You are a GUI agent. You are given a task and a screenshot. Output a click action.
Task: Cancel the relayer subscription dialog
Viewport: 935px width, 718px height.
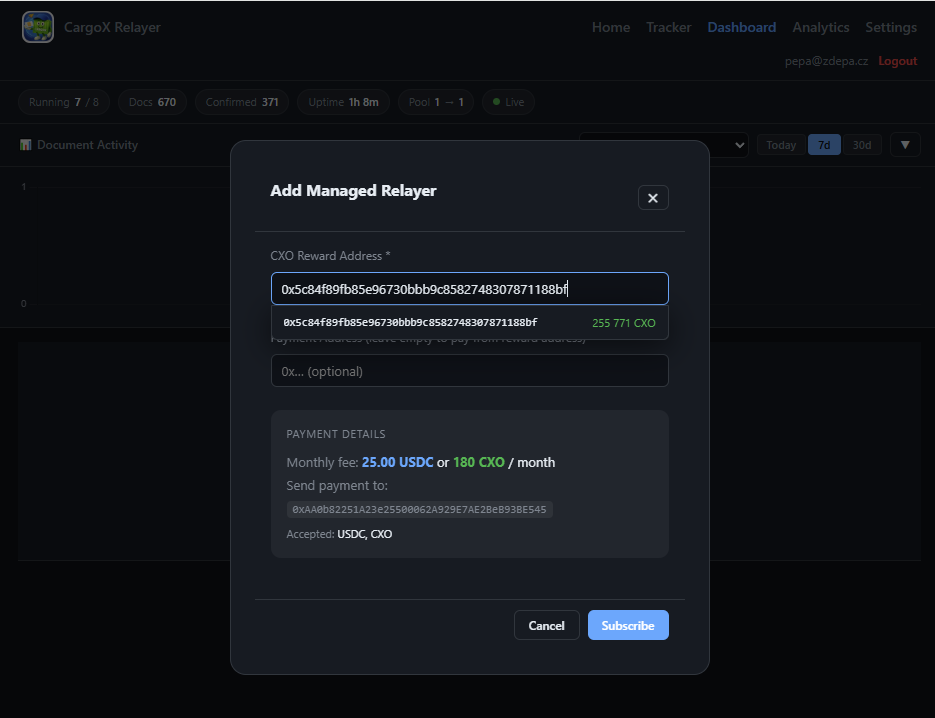click(546, 624)
